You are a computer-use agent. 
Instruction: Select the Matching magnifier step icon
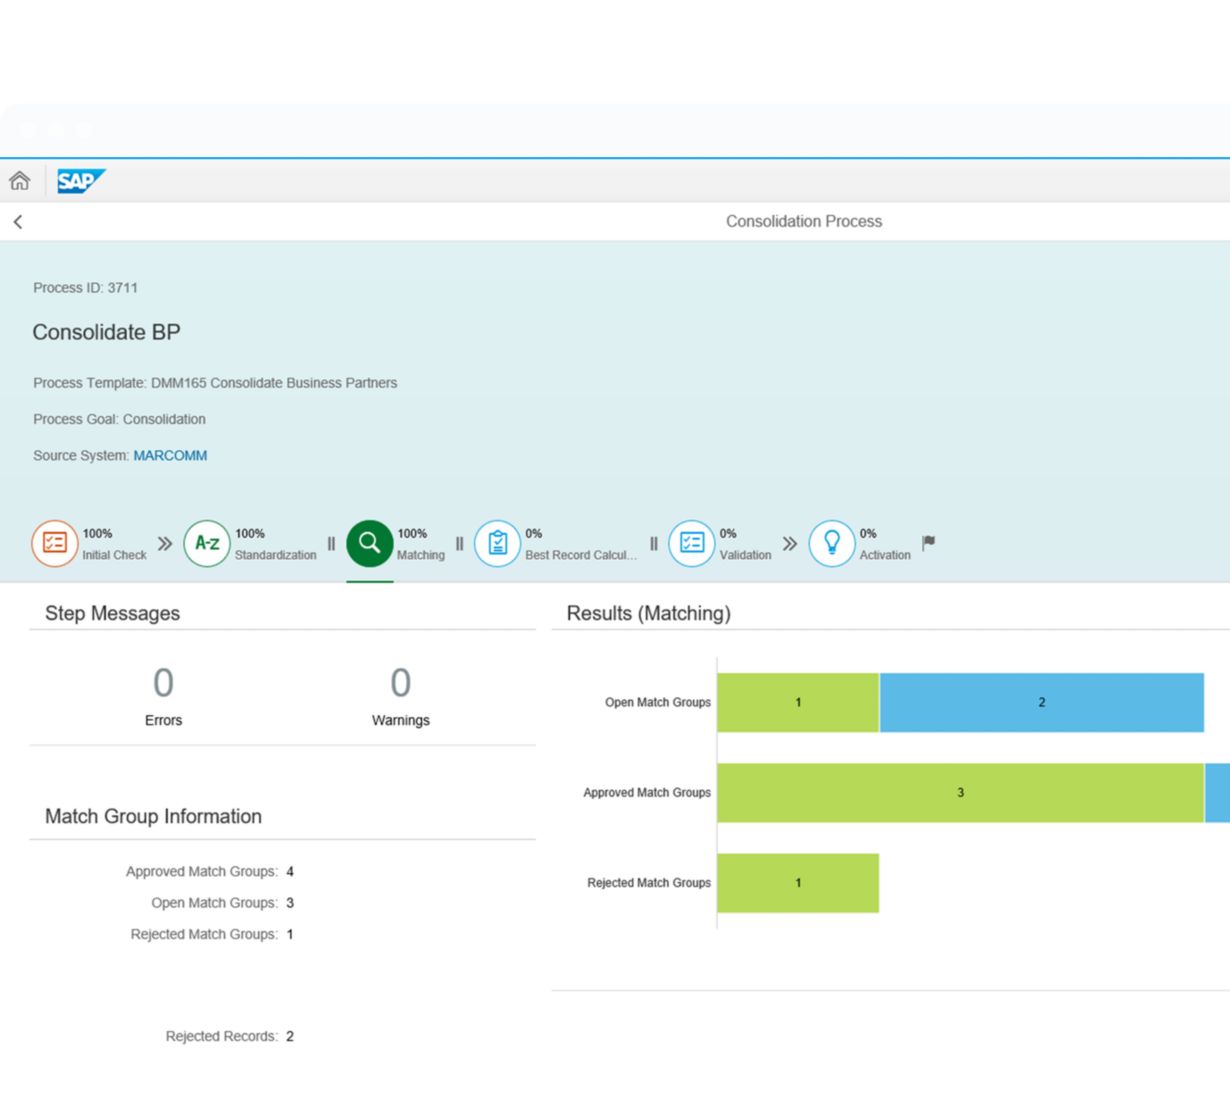point(370,543)
